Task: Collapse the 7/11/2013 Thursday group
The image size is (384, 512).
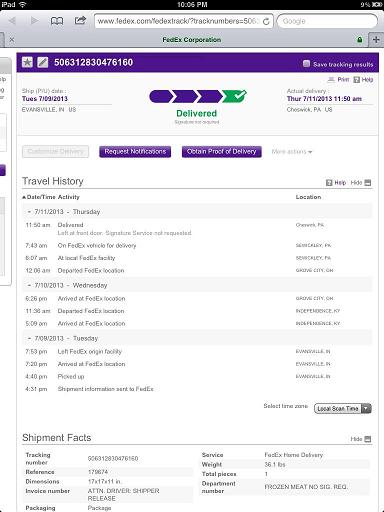Action: point(30,212)
